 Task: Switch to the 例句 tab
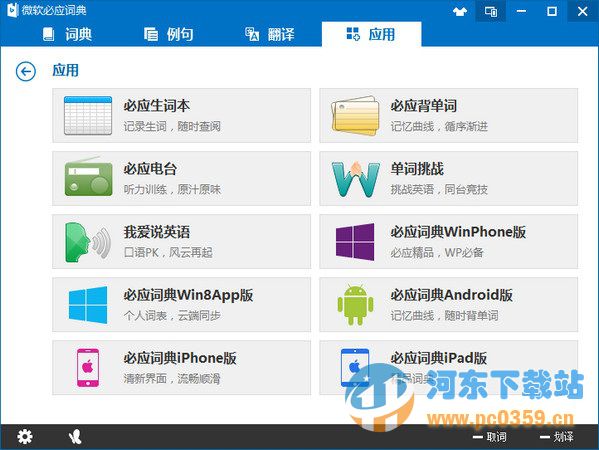(168, 34)
